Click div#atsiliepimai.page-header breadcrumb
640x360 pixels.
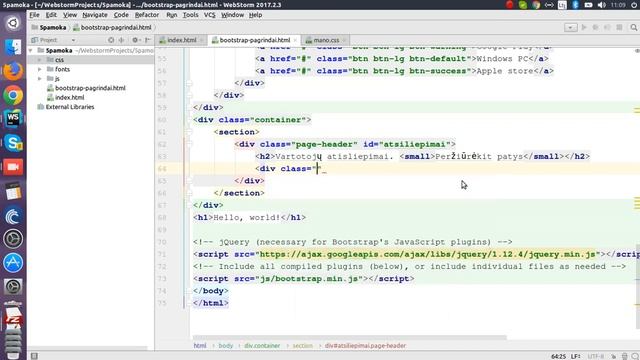click(365, 346)
